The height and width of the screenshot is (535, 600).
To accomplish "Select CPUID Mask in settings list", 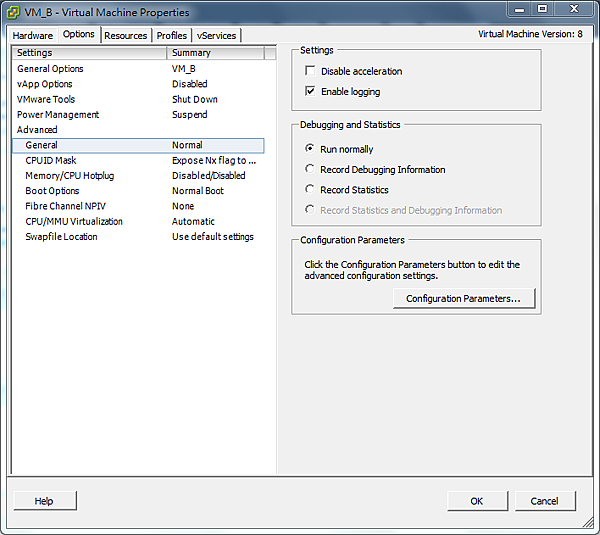I will click(51, 161).
